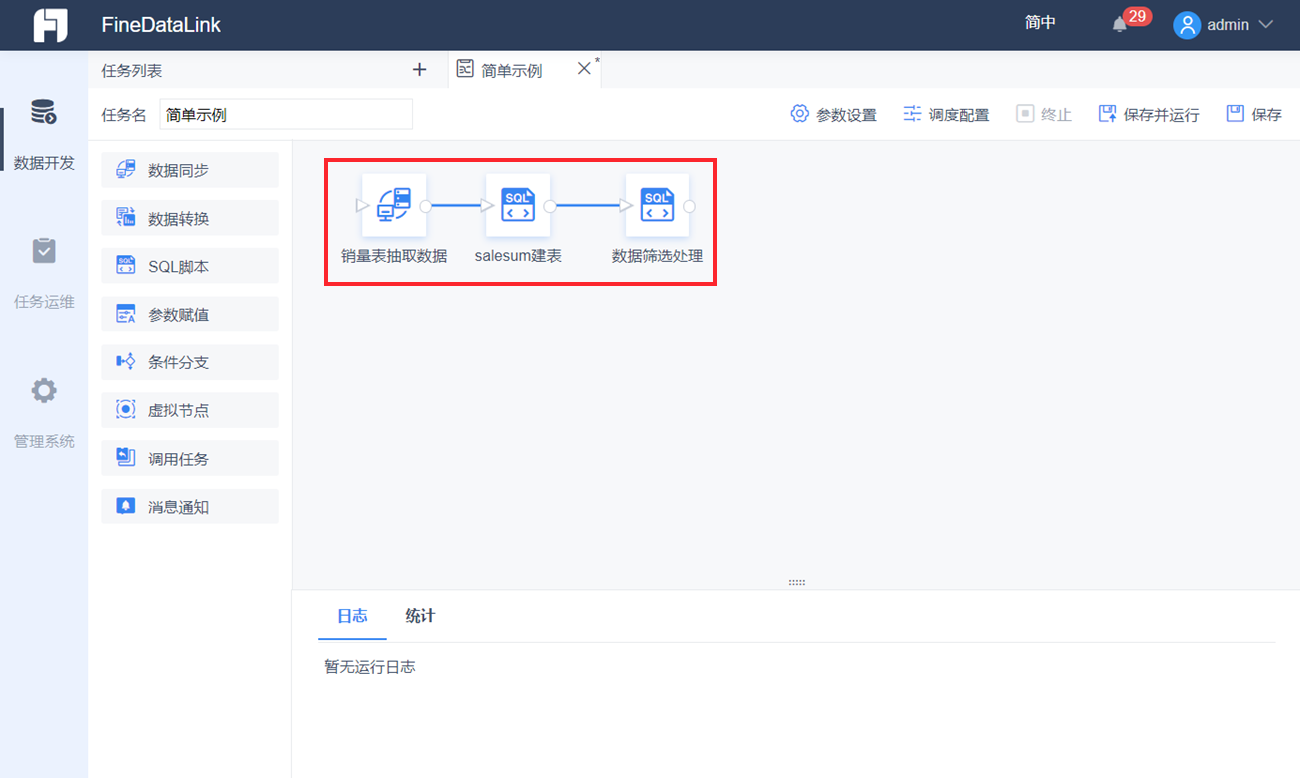Click the FineDataLink product title

click(x=161, y=25)
